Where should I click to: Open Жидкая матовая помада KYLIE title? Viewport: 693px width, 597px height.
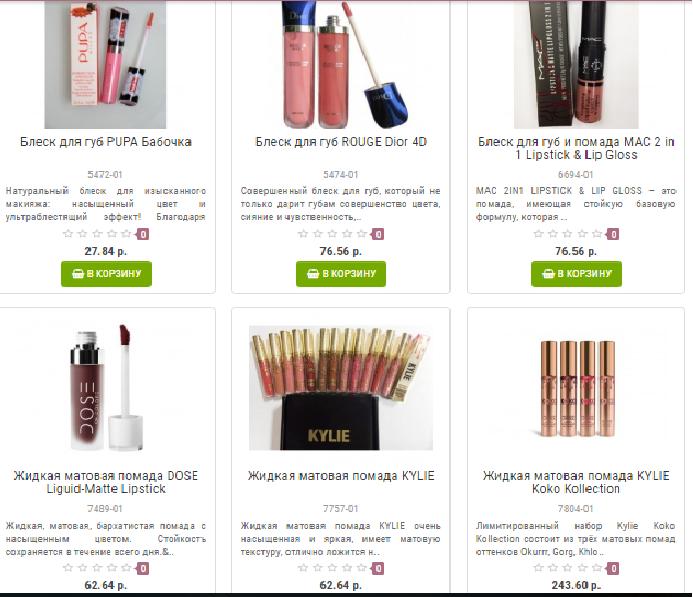(x=341, y=476)
